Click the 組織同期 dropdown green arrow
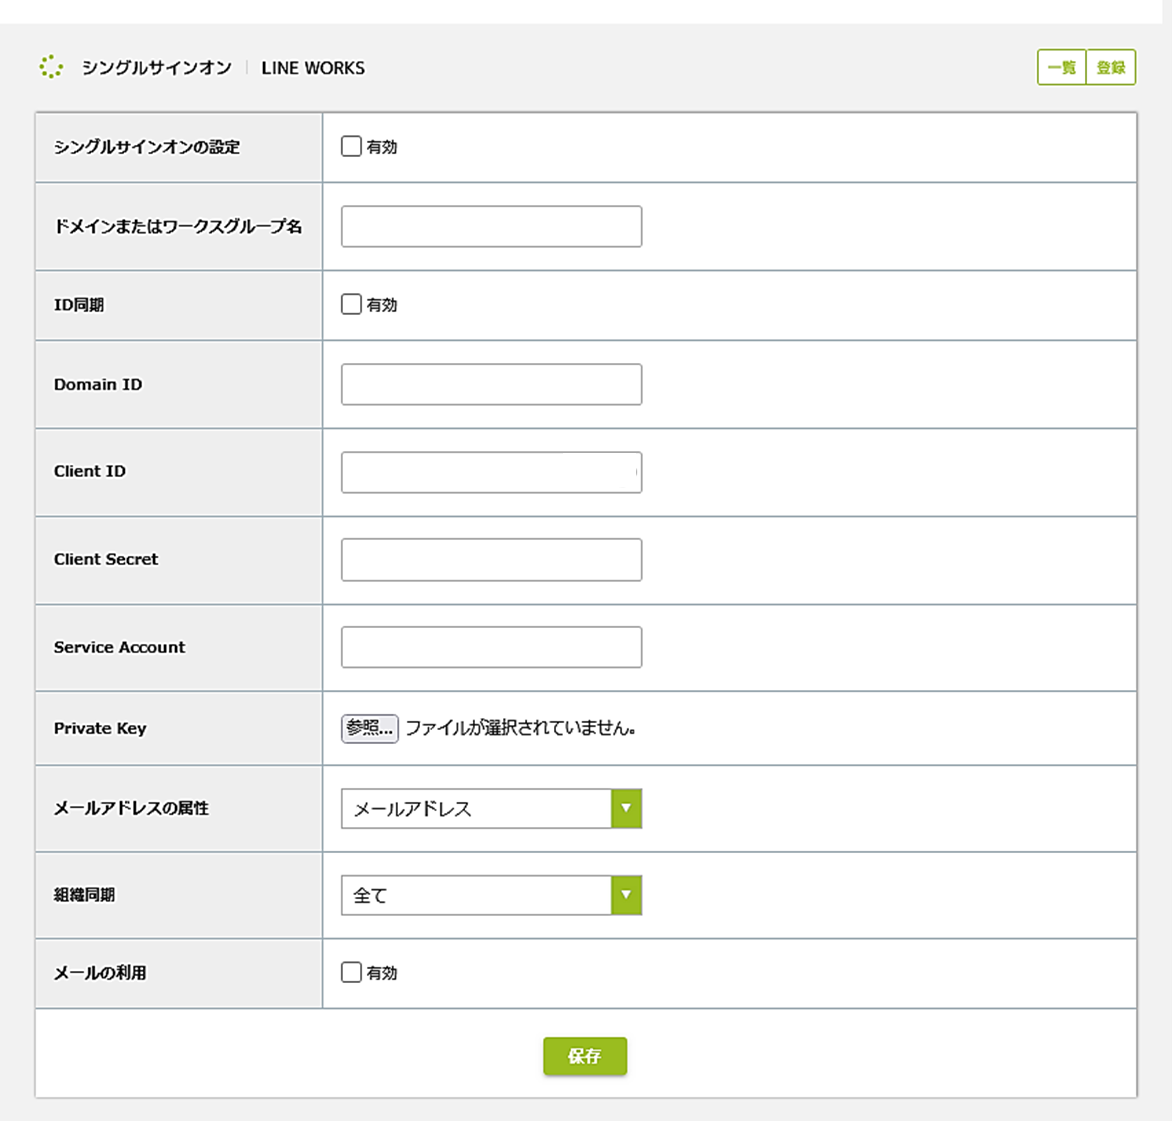 [626, 895]
